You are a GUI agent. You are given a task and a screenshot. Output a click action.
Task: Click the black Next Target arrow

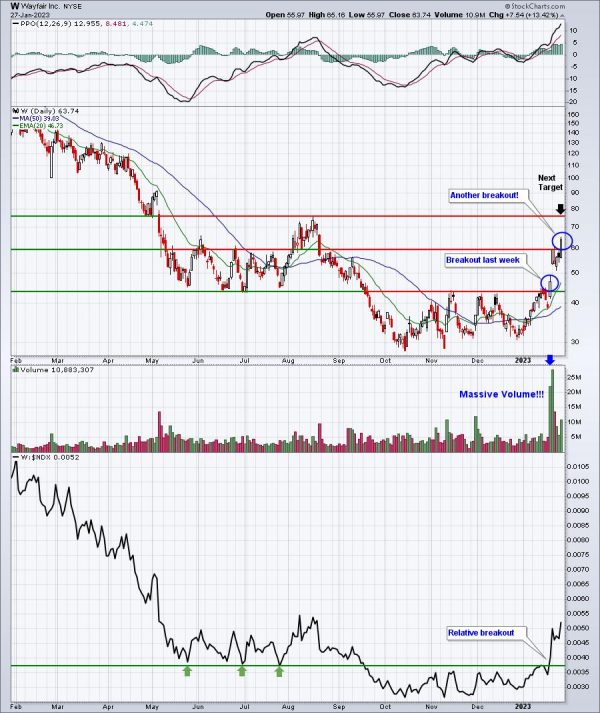point(561,209)
